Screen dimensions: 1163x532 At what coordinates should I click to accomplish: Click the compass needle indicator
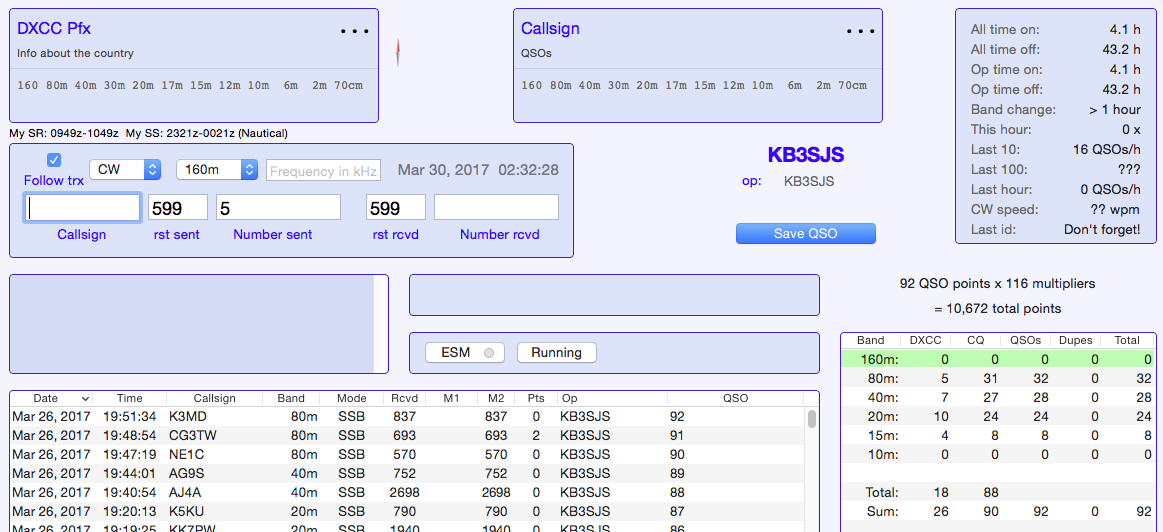click(x=398, y=52)
